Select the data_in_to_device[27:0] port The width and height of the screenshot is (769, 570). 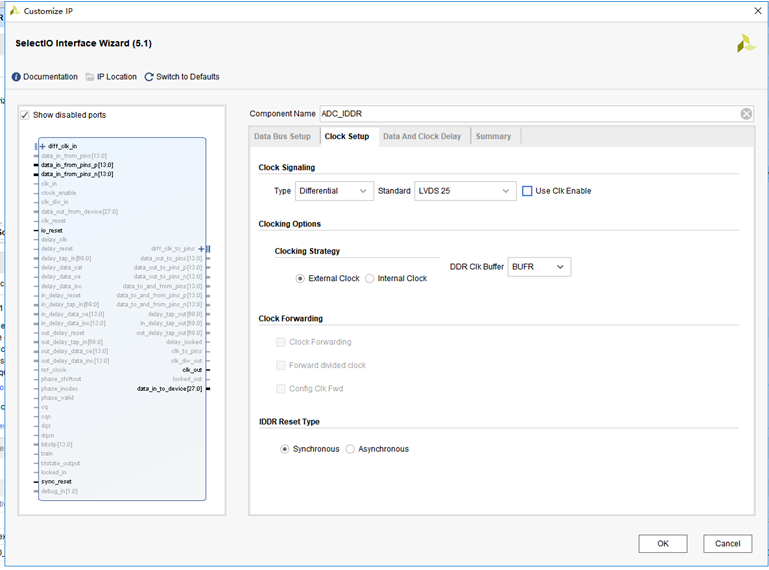tap(169, 389)
